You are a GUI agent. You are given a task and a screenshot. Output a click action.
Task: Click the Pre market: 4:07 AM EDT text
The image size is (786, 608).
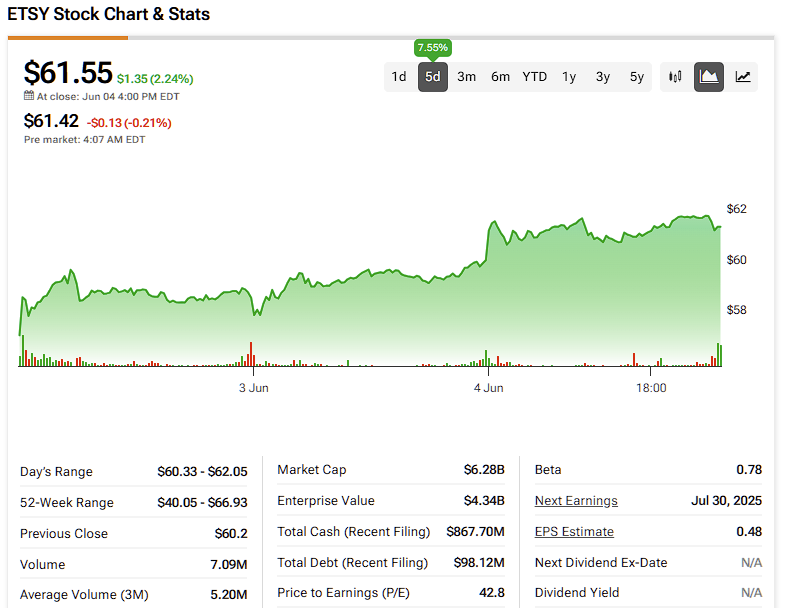pyautogui.click(x=85, y=140)
